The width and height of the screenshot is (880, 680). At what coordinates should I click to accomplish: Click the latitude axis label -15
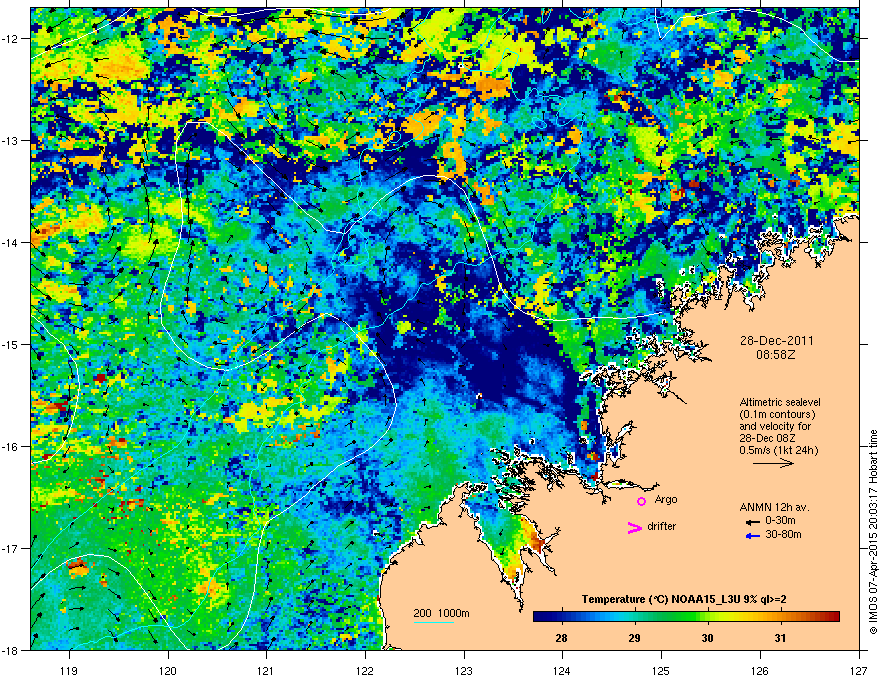tap(11, 344)
